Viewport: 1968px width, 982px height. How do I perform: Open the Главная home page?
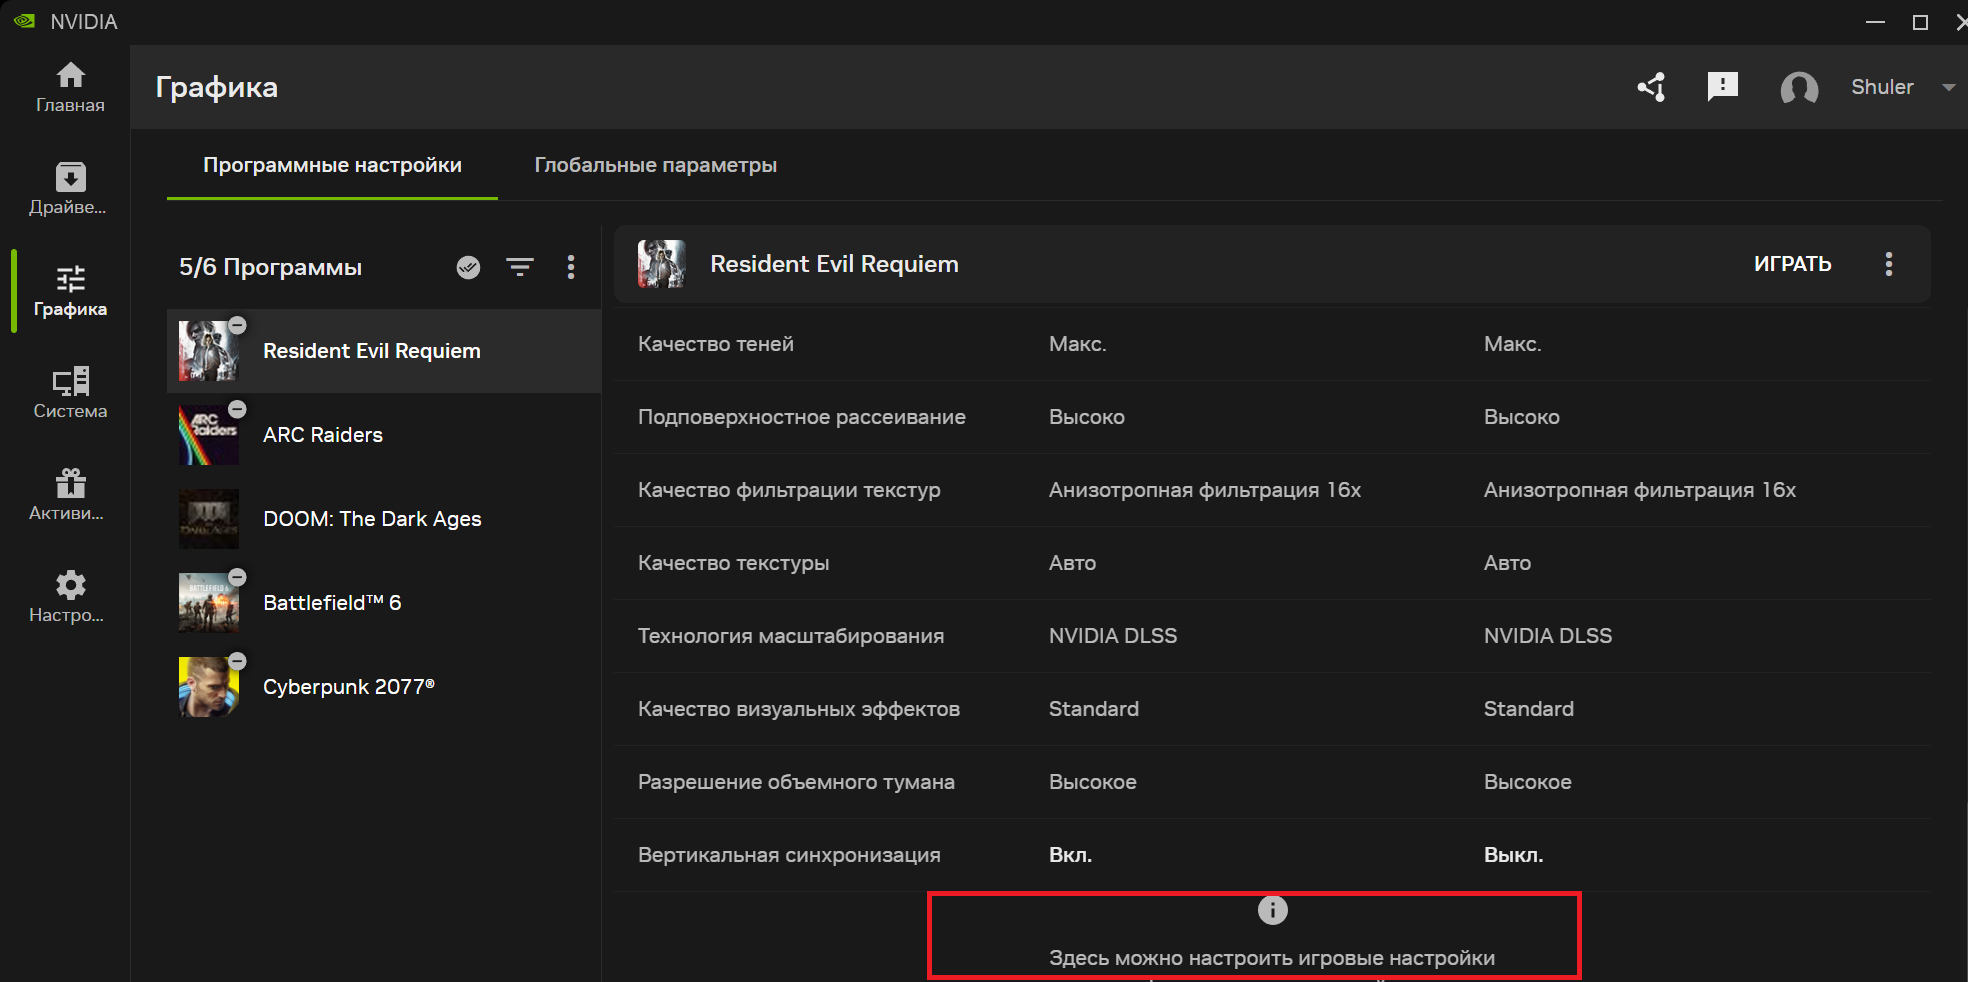tap(70, 87)
